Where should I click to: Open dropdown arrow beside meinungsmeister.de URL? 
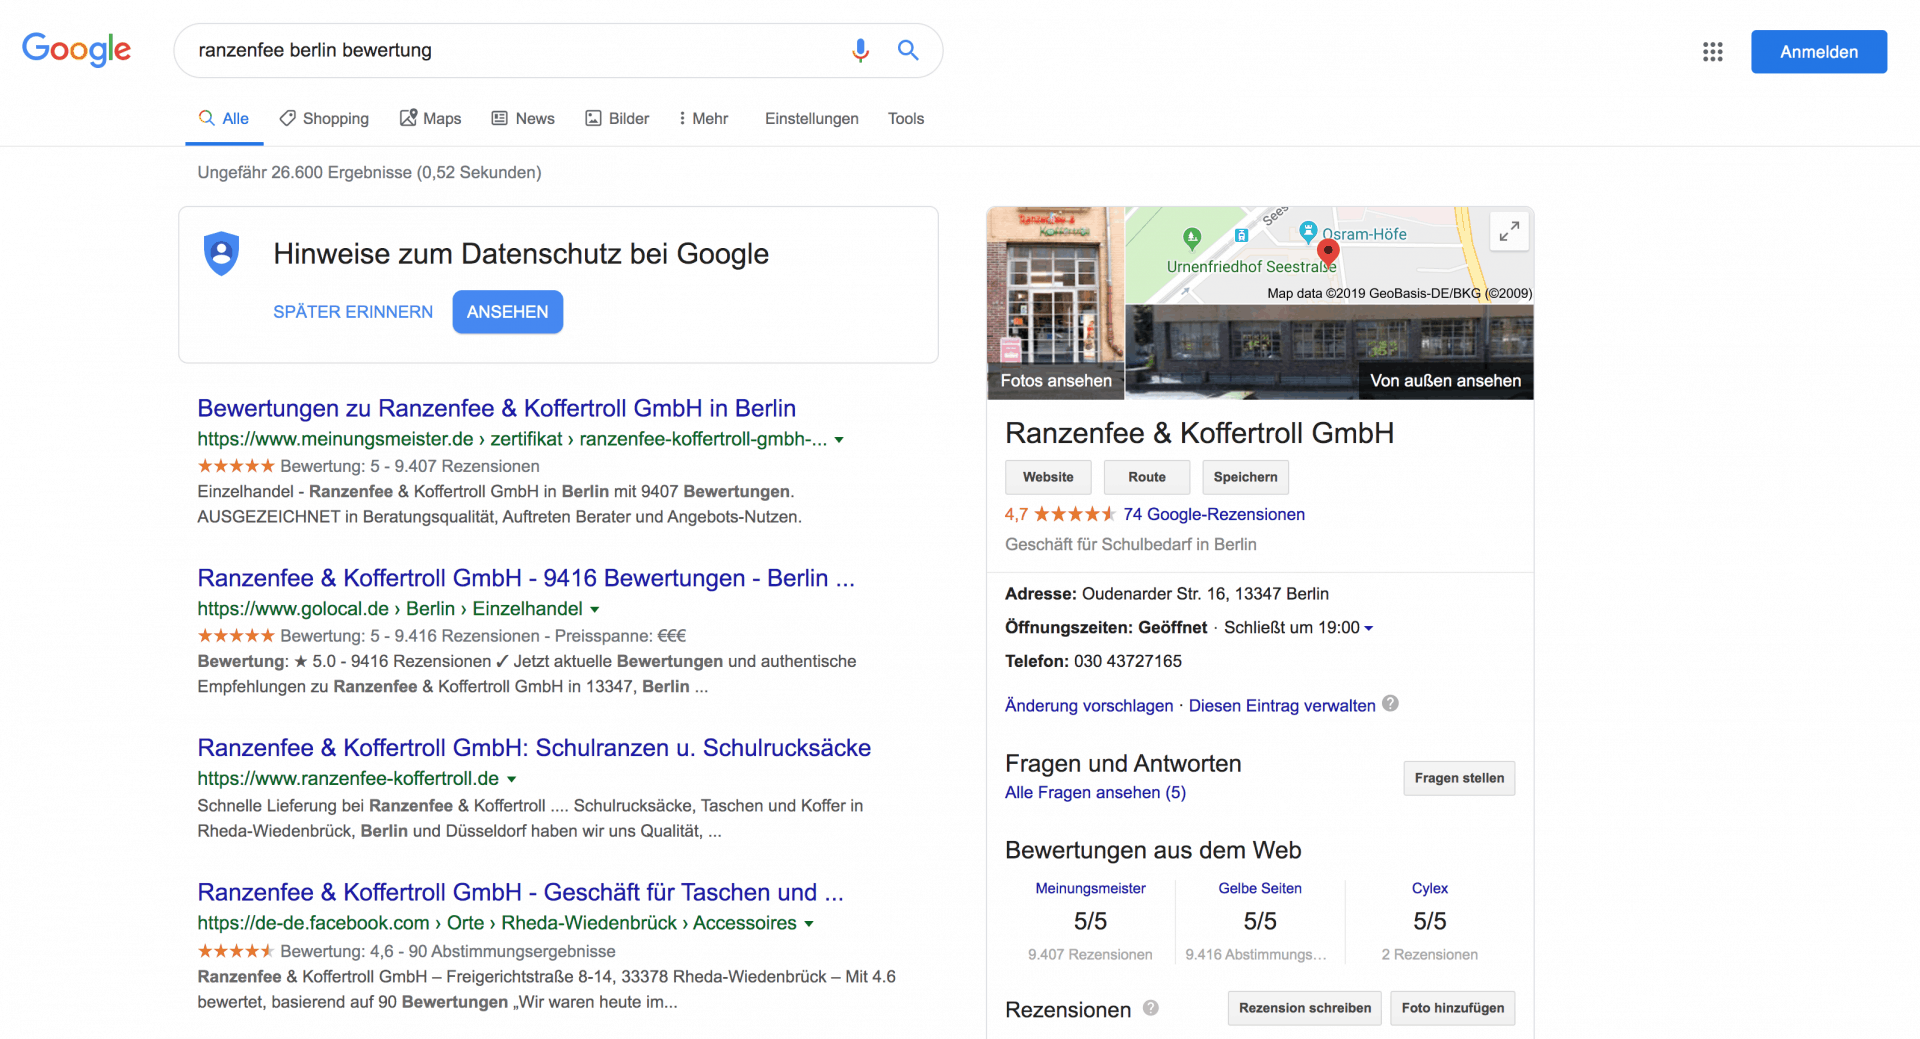[839, 440]
